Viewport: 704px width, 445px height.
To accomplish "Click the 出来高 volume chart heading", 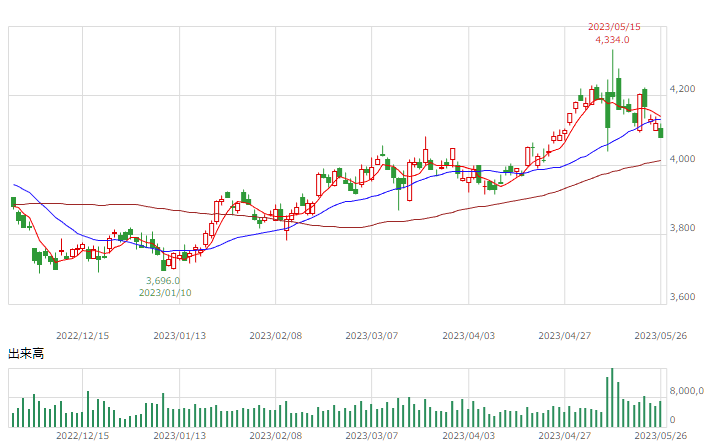I will tap(26, 354).
